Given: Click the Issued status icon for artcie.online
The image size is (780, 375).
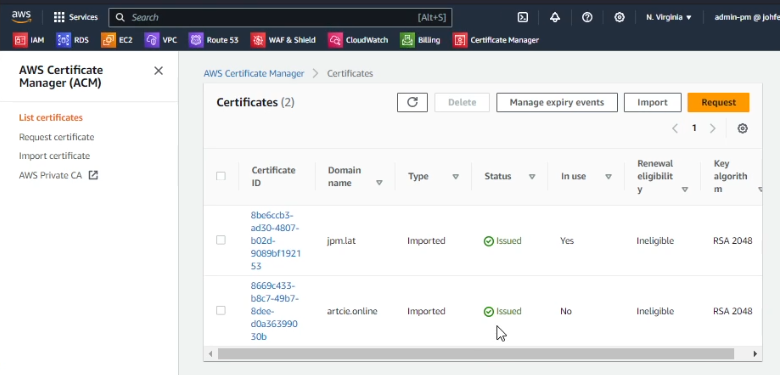Looking at the screenshot, I should [488, 312].
